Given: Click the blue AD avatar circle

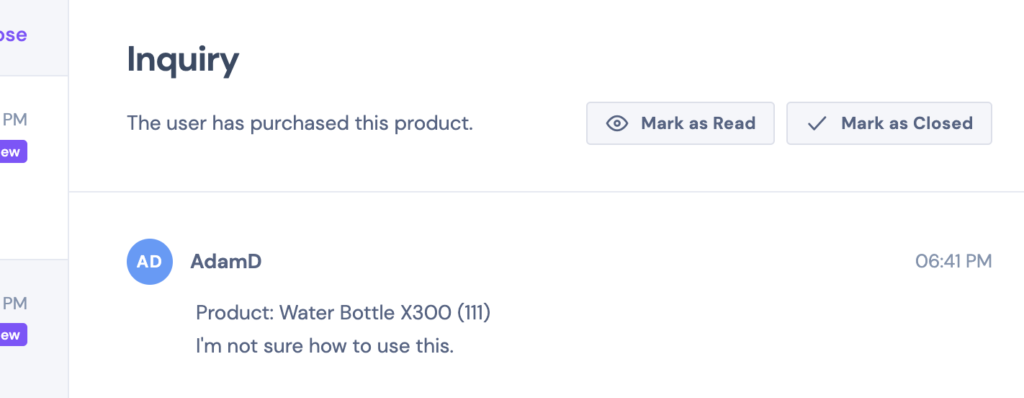Looking at the screenshot, I should pos(150,261).
